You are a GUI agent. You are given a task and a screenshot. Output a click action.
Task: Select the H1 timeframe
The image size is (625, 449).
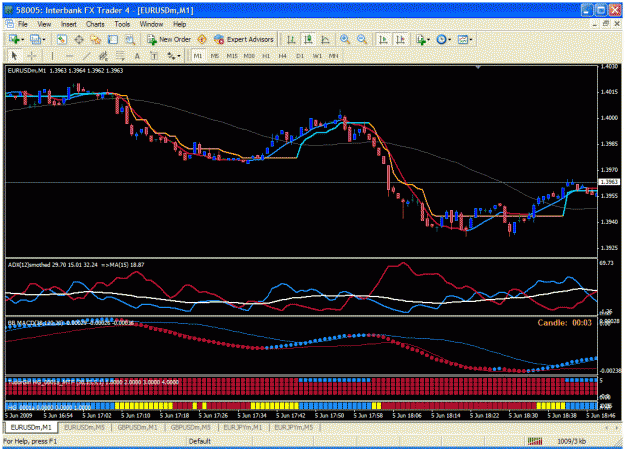pyautogui.click(x=266, y=56)
